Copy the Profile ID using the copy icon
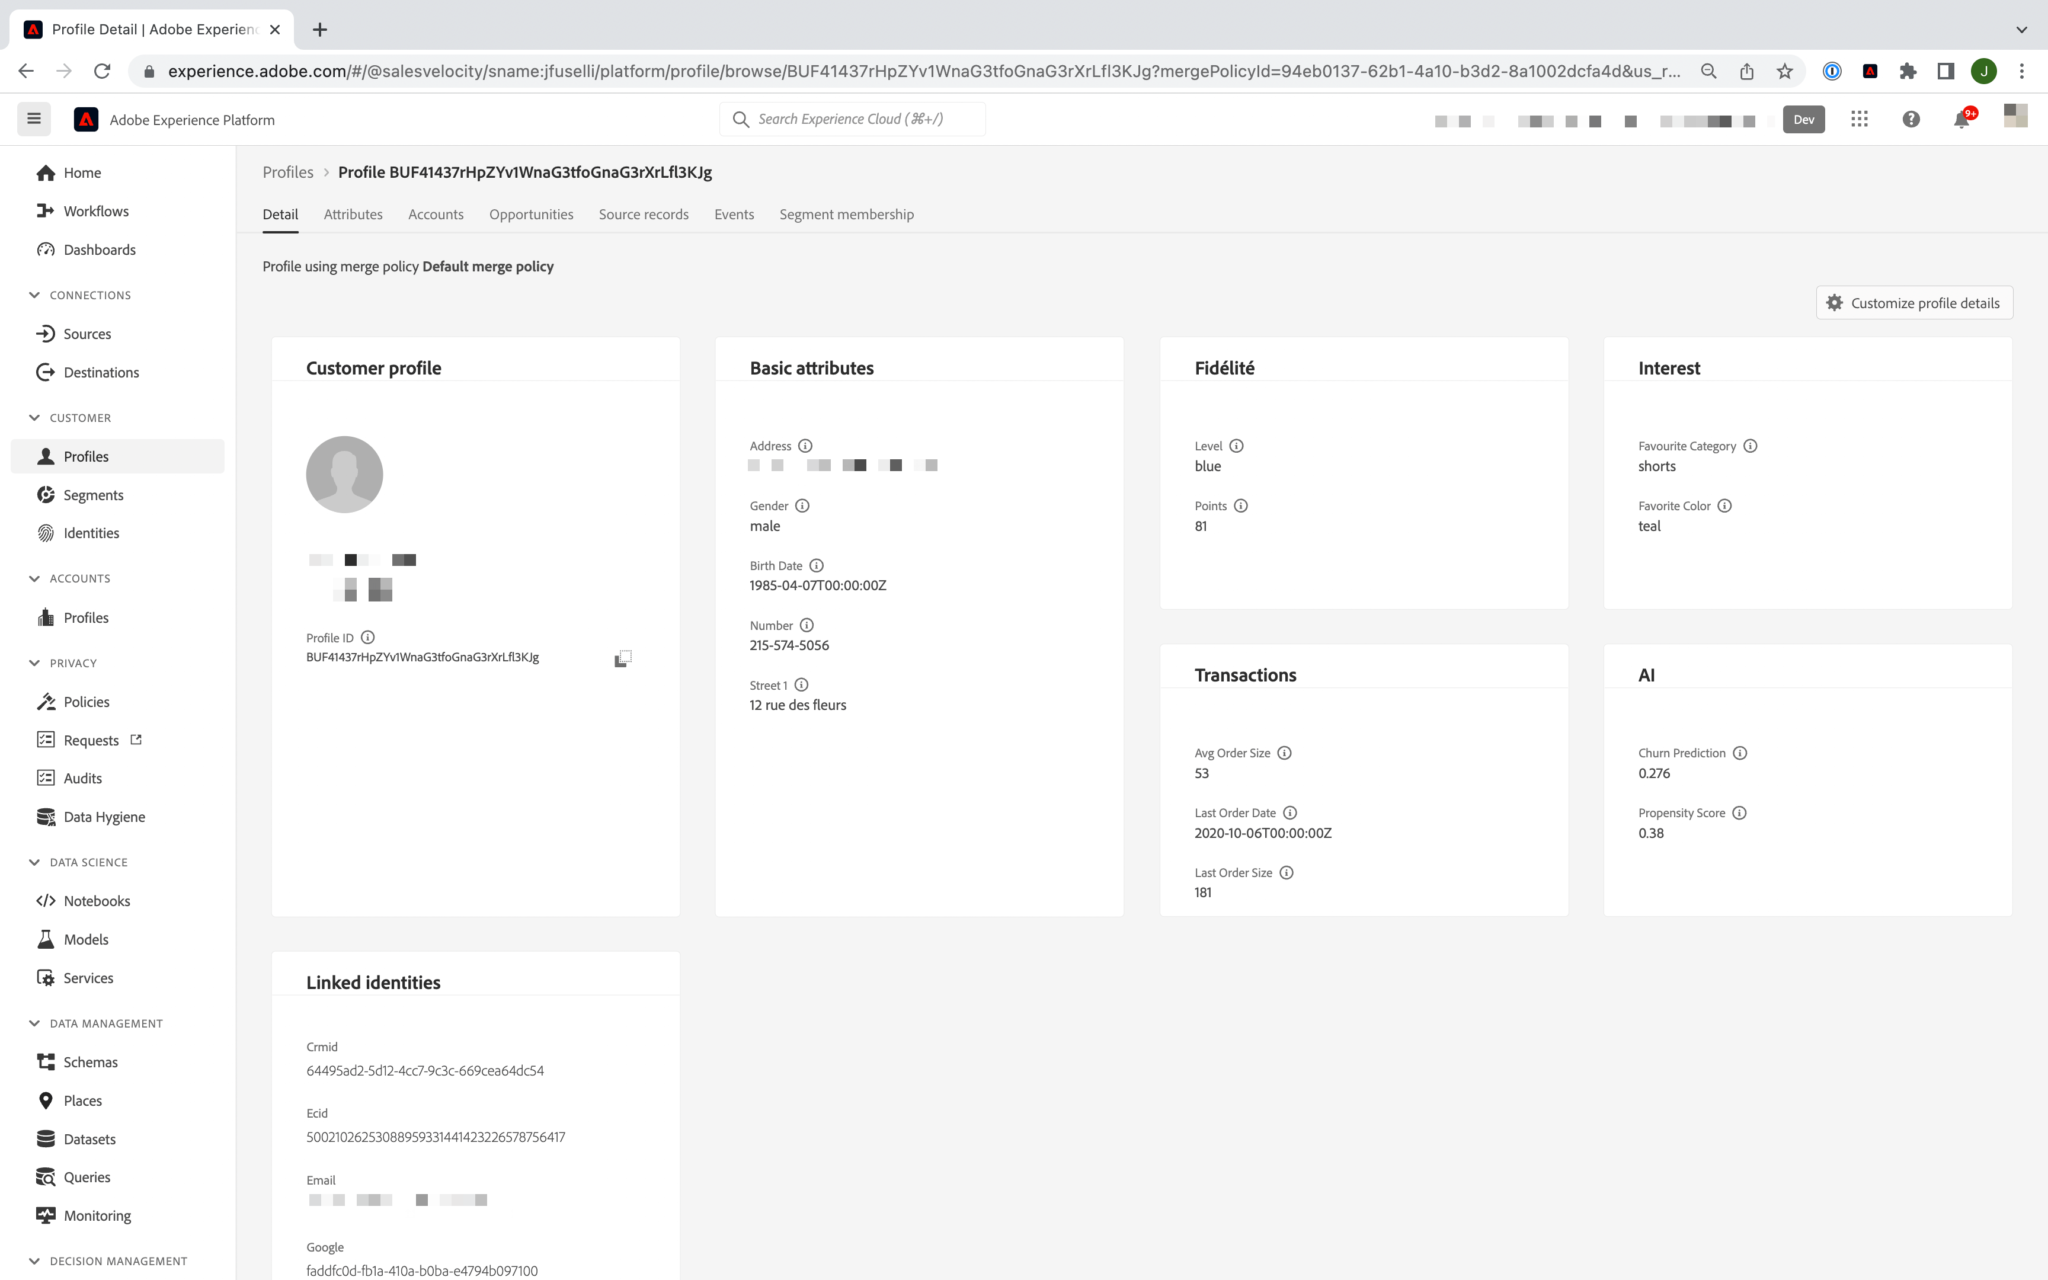The height and width of the screenshot is (1280, 2048). 623,657
